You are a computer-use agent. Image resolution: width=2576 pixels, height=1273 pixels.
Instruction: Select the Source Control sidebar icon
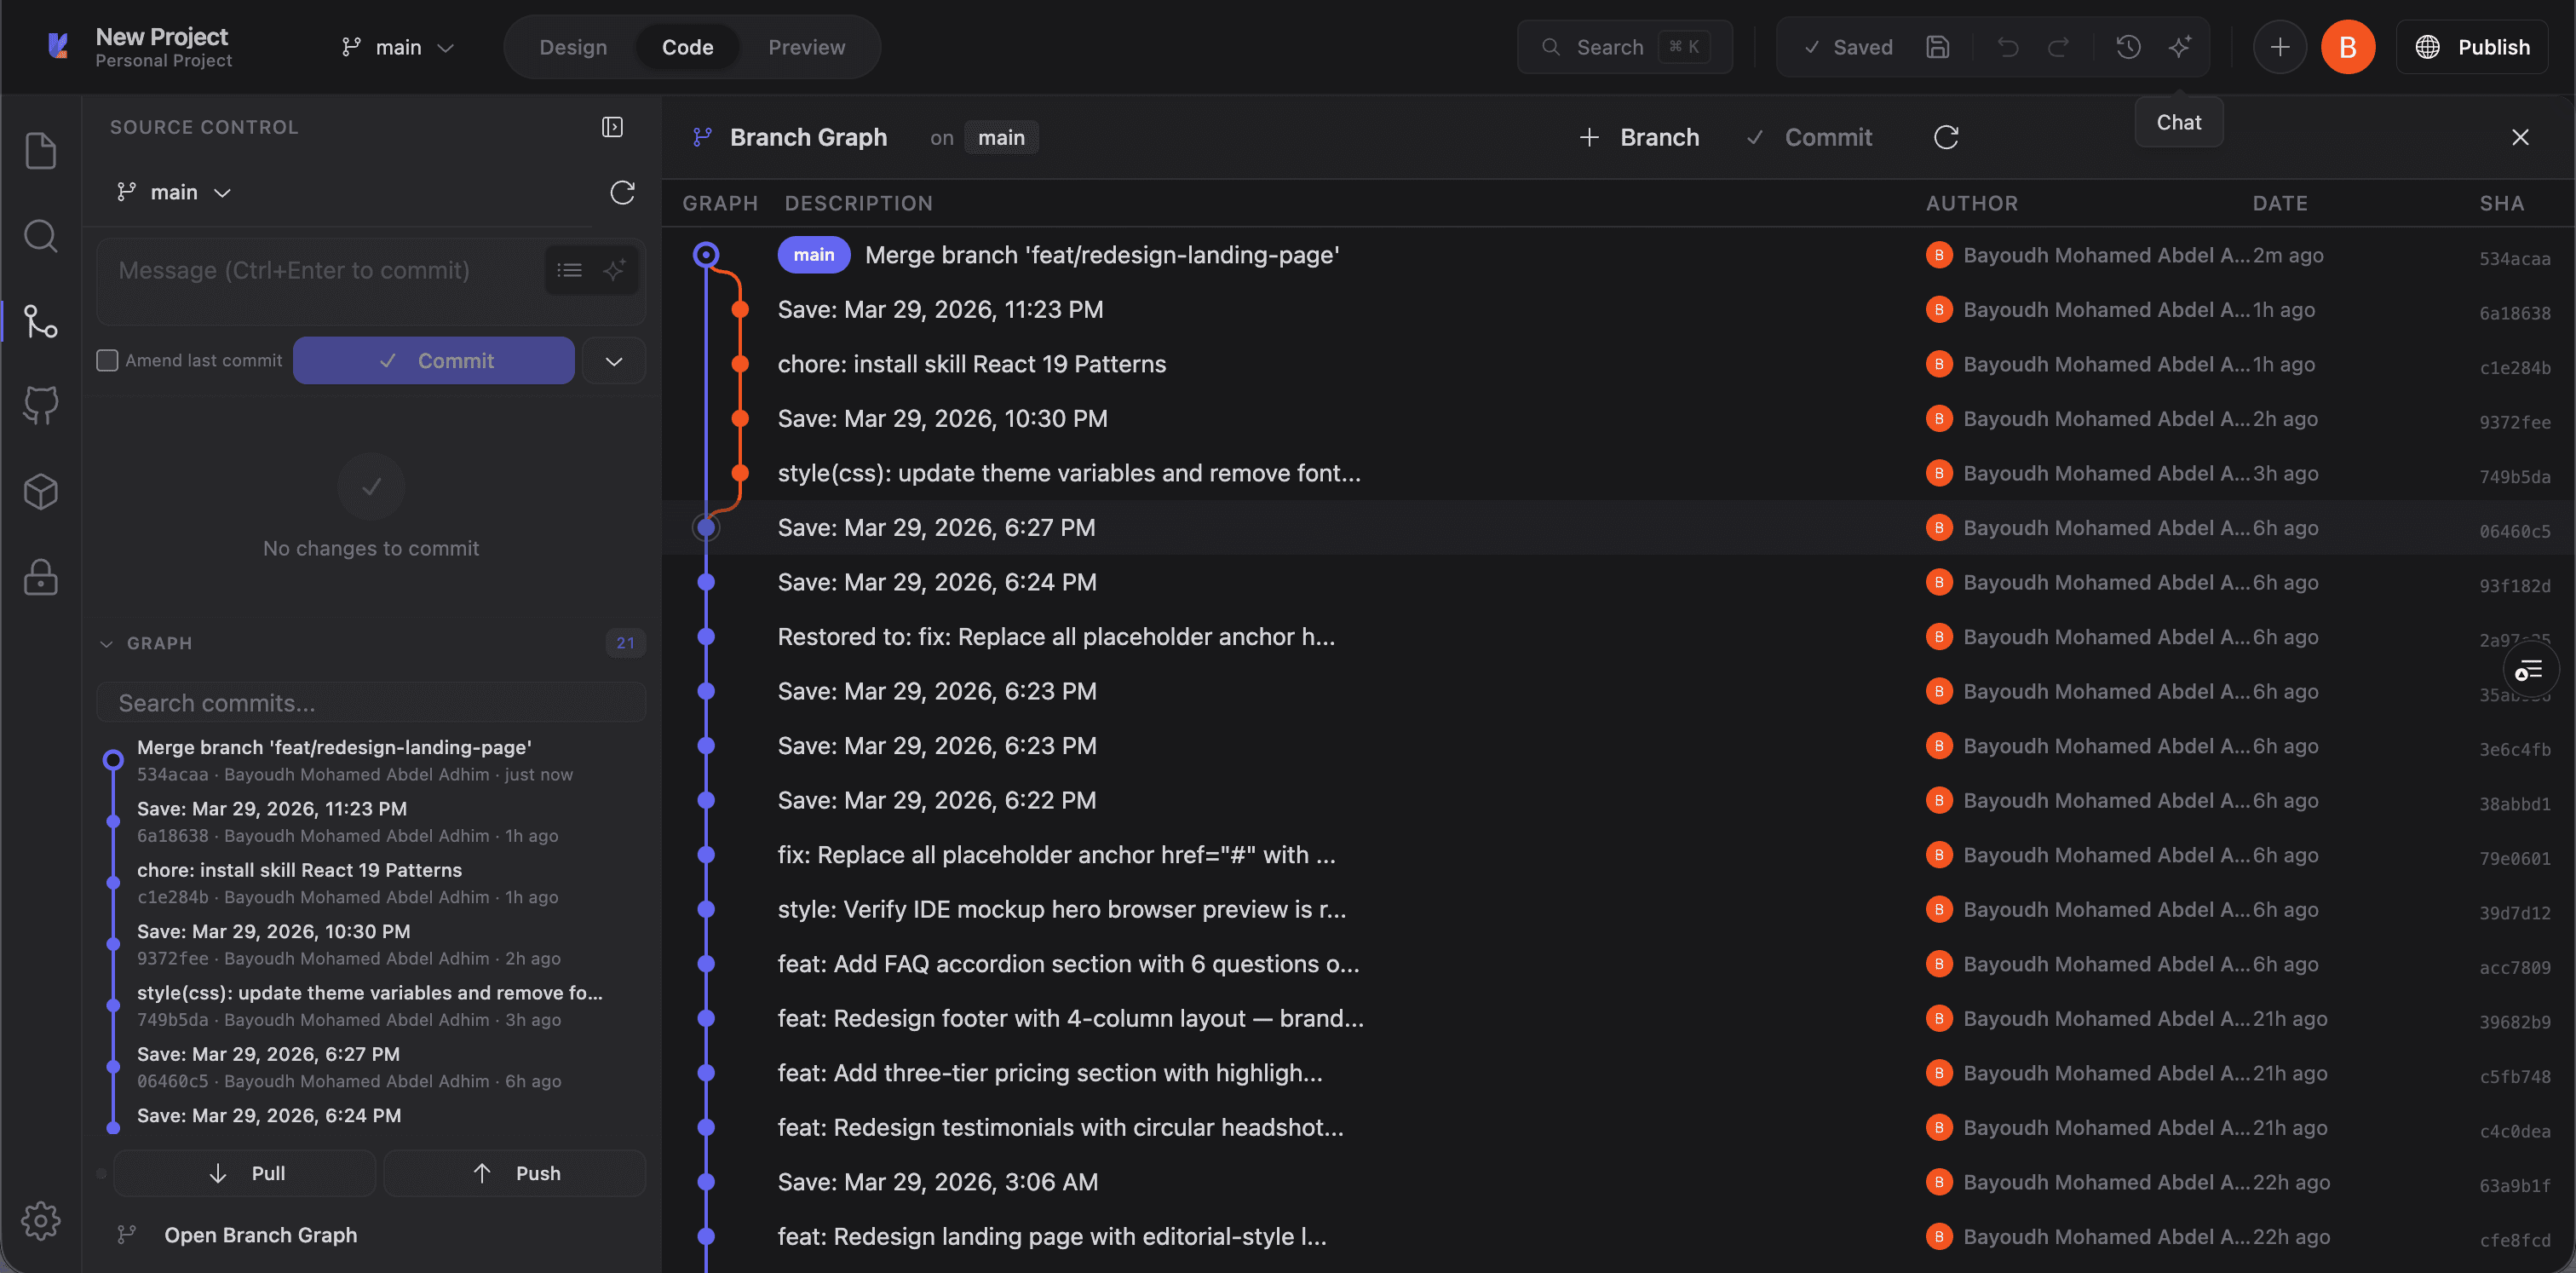[x=40, y=321]
